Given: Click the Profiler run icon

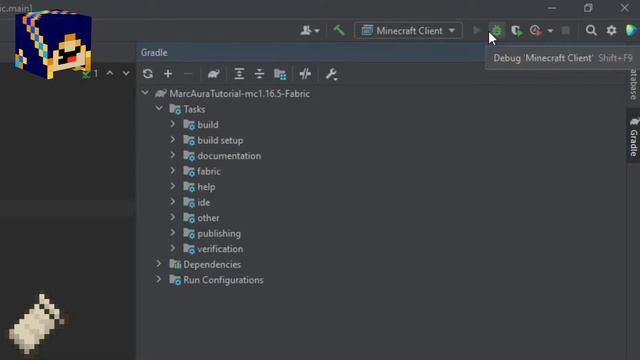Looking at the screenshot, I should pos(536,31).
